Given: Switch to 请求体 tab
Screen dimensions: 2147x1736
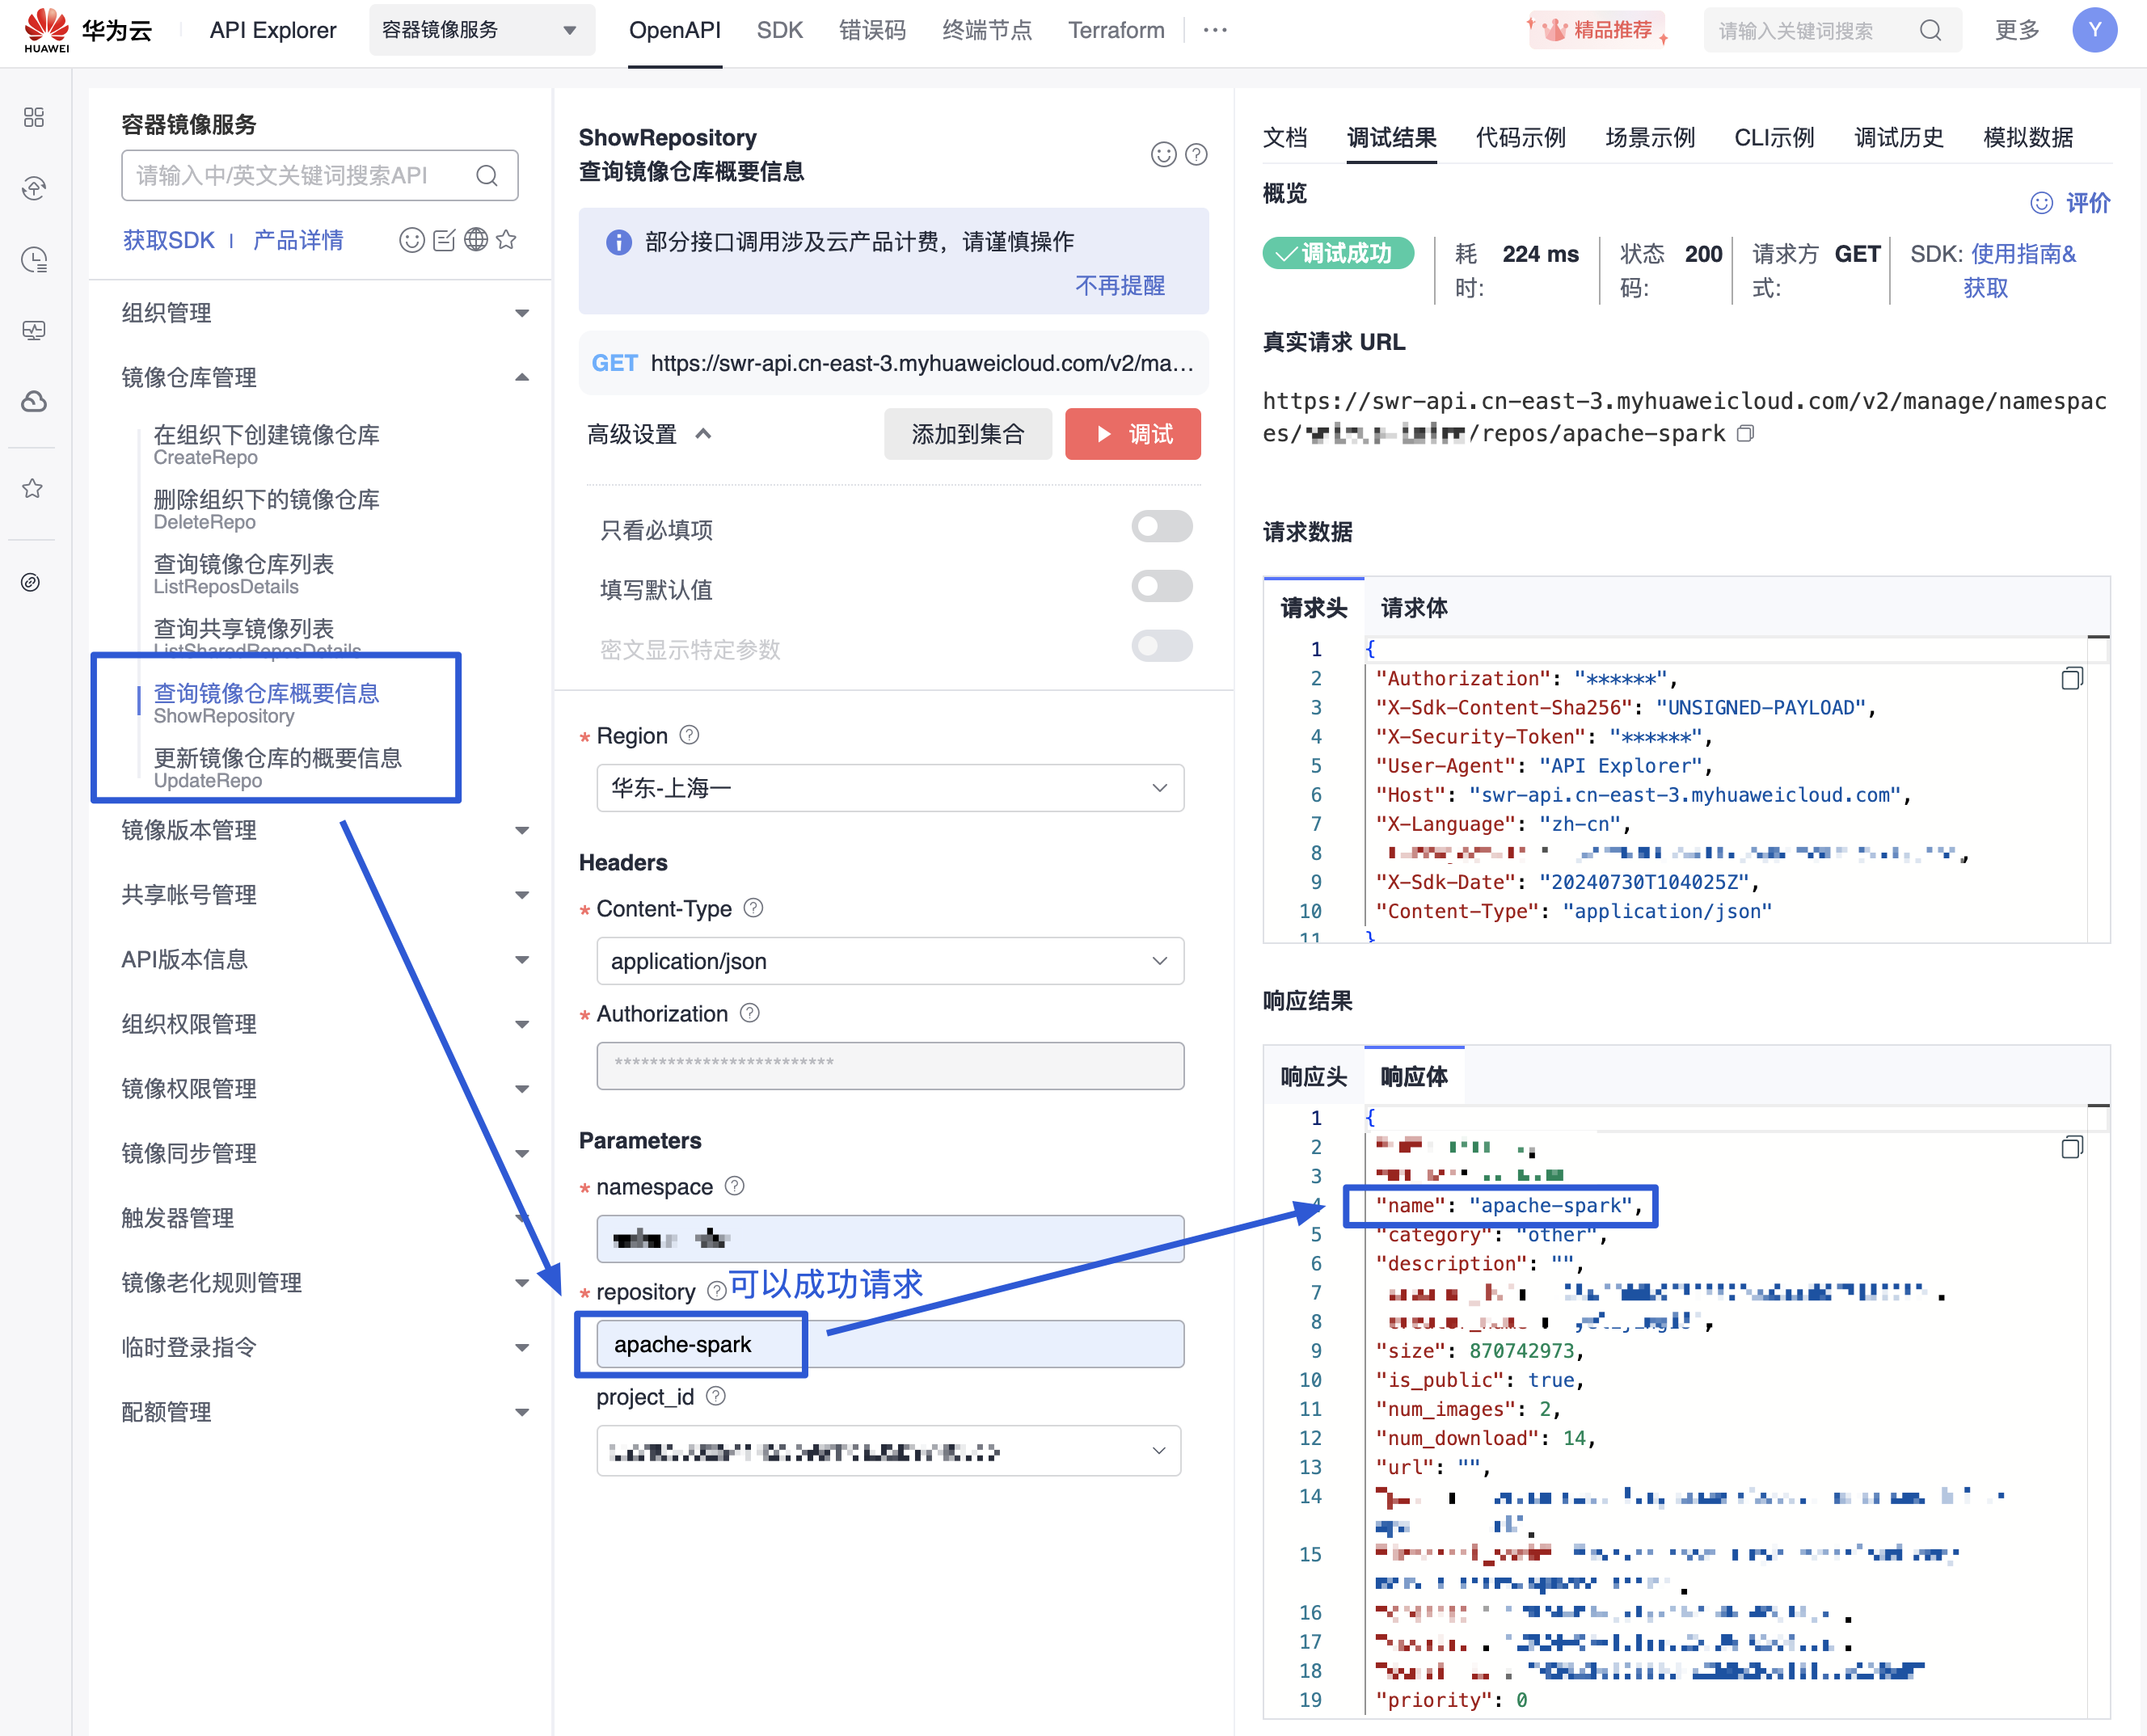Looking at the screenshot, I should [x=1413, y=608].
